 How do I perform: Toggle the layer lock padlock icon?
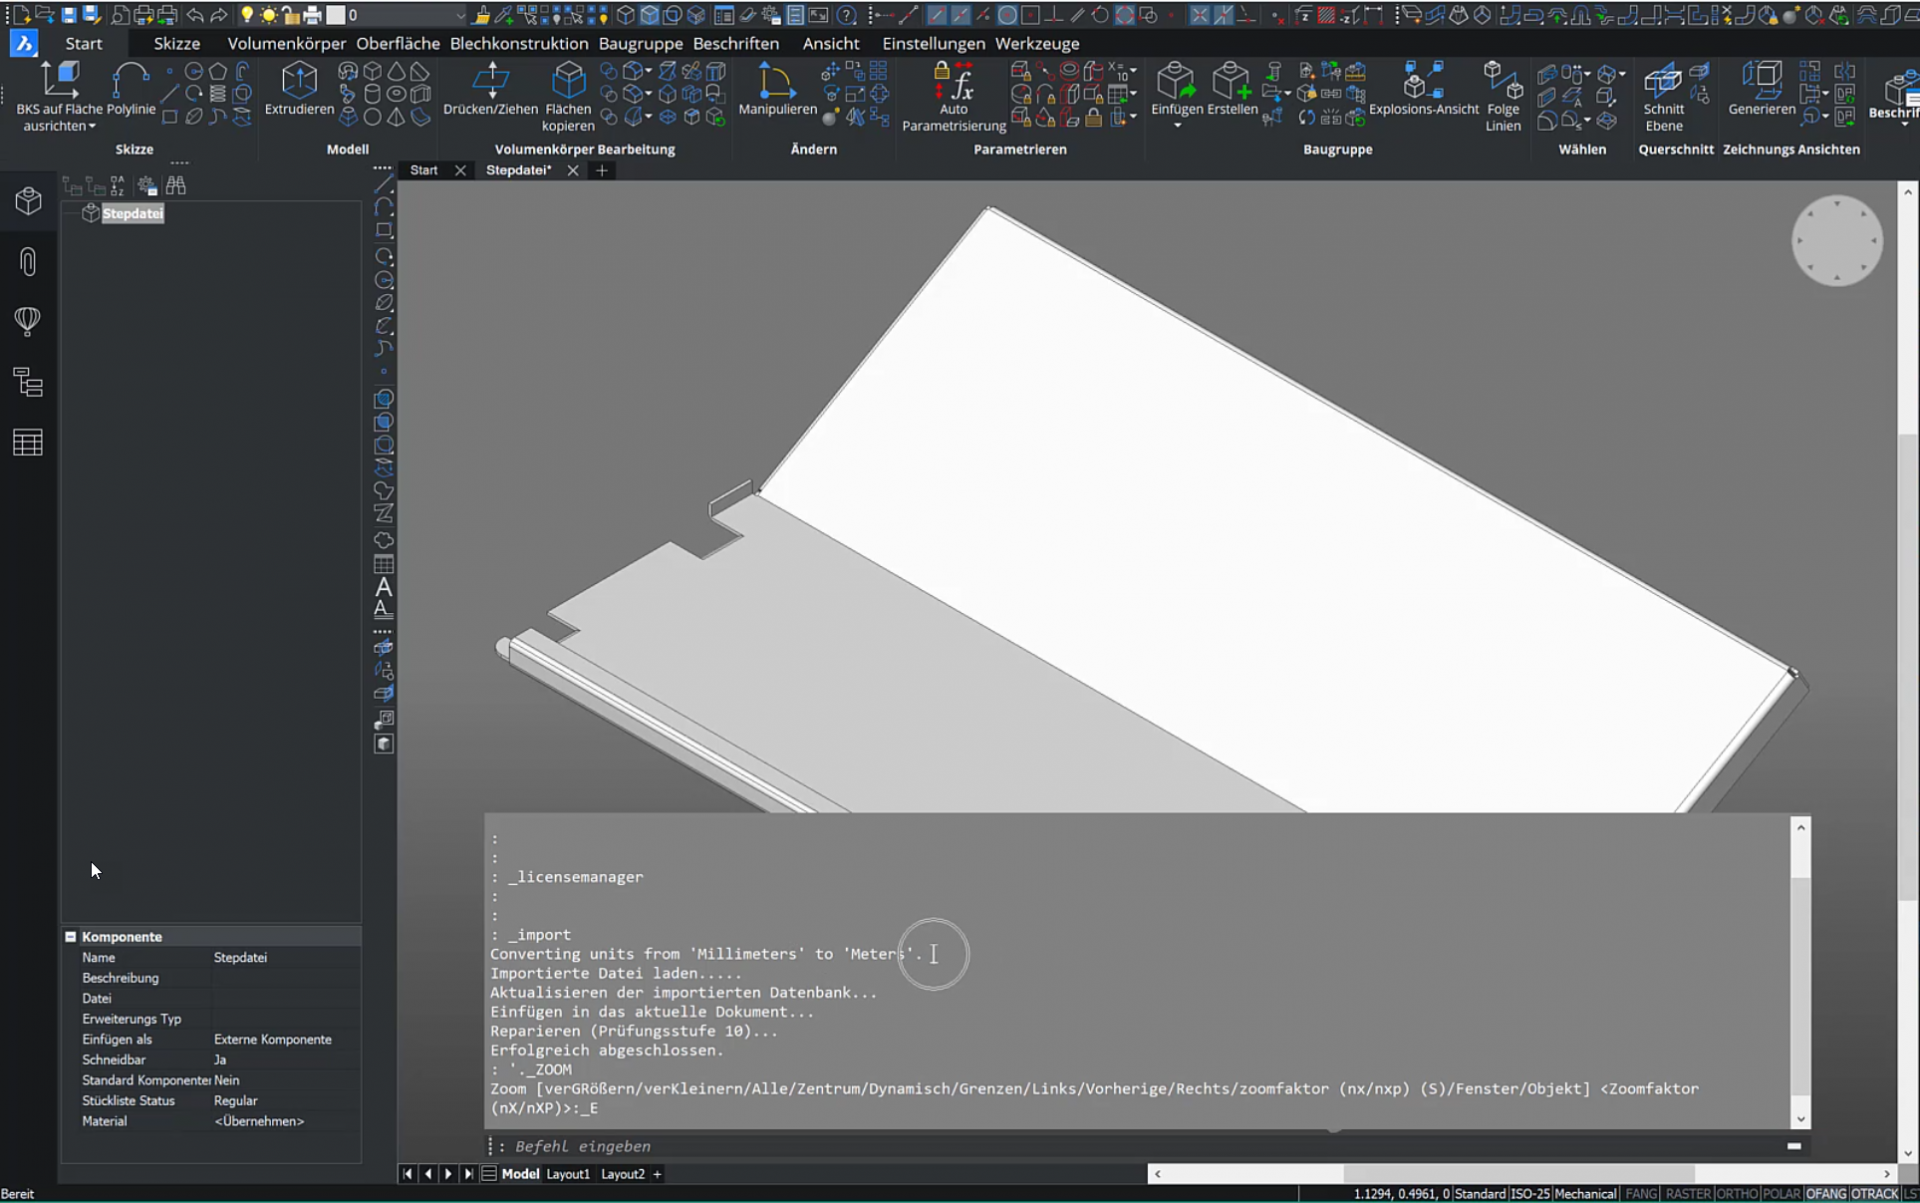(291, 15)
